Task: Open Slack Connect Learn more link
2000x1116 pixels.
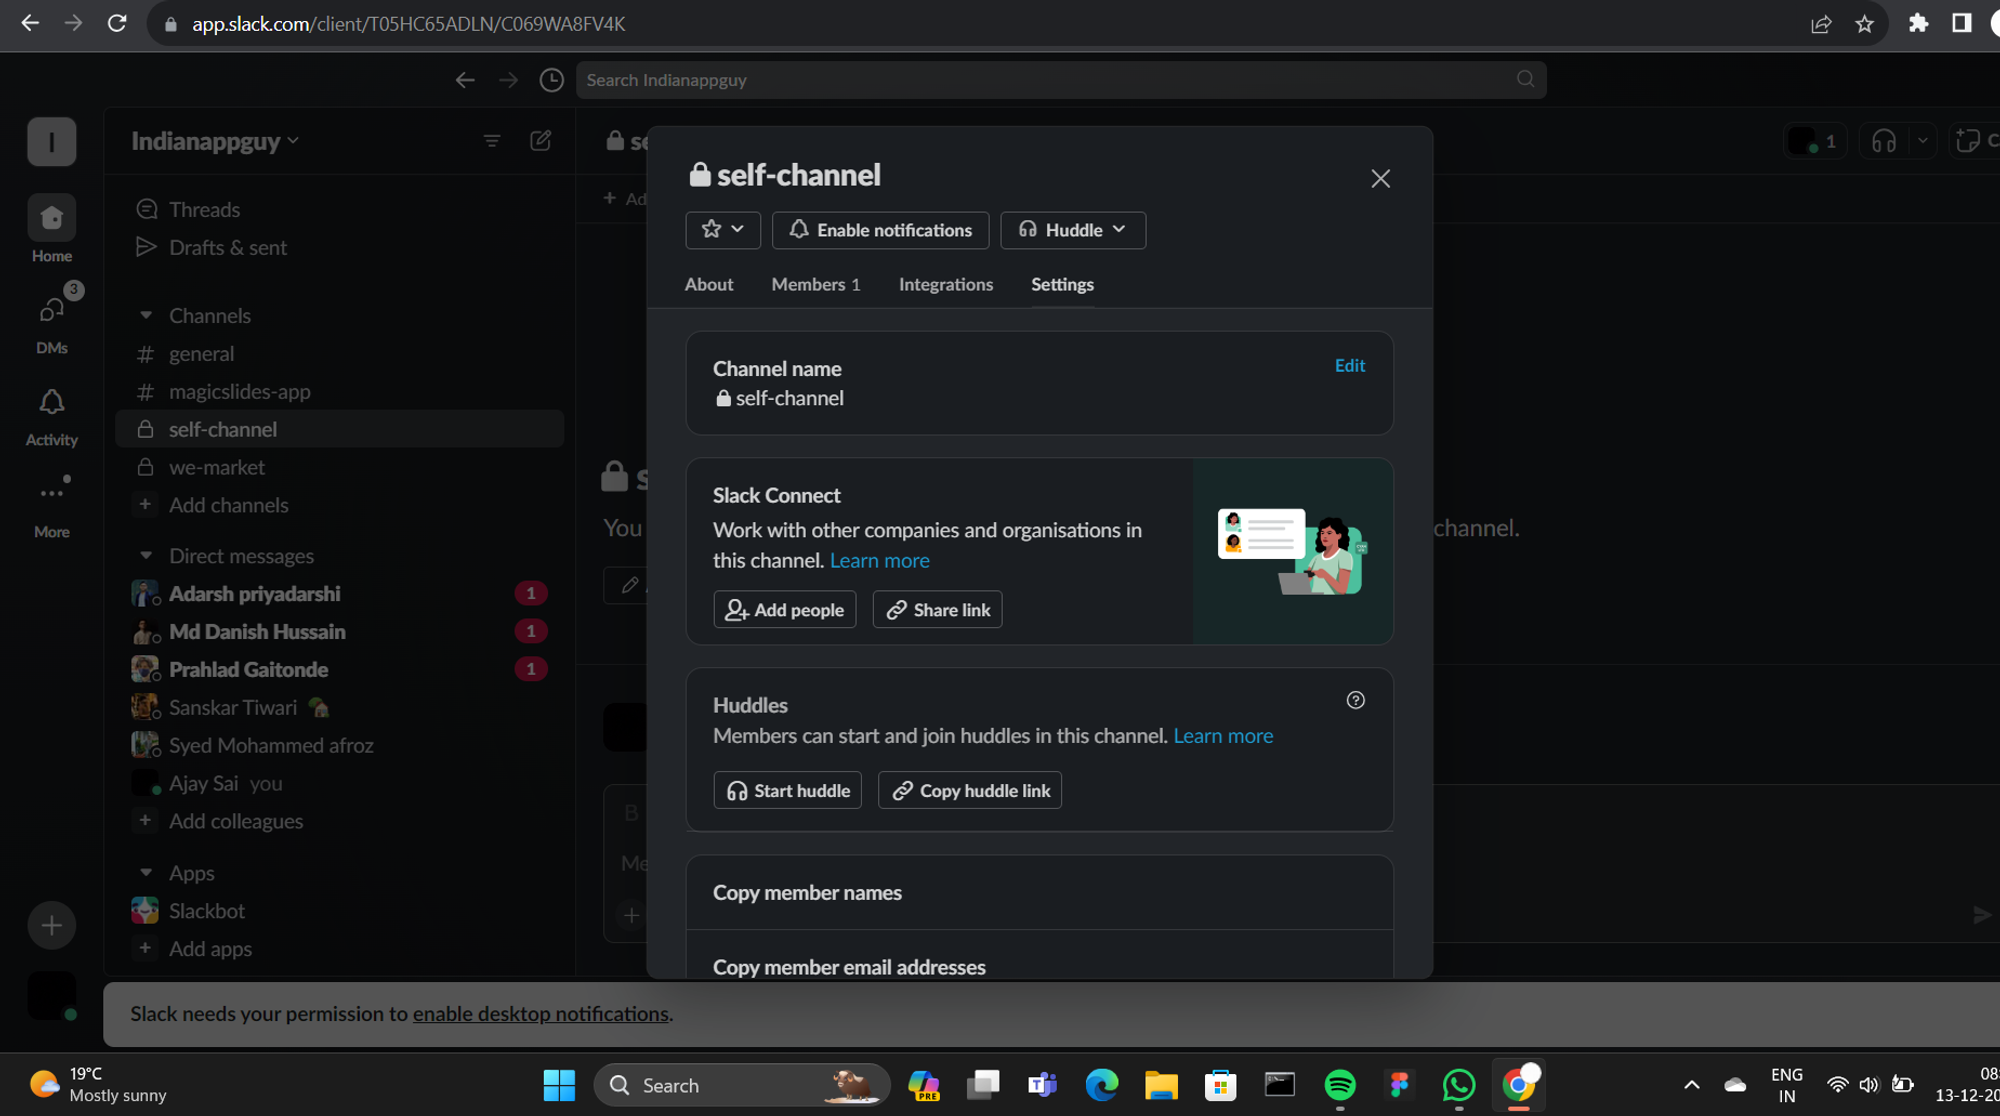Action: (879, 560)
